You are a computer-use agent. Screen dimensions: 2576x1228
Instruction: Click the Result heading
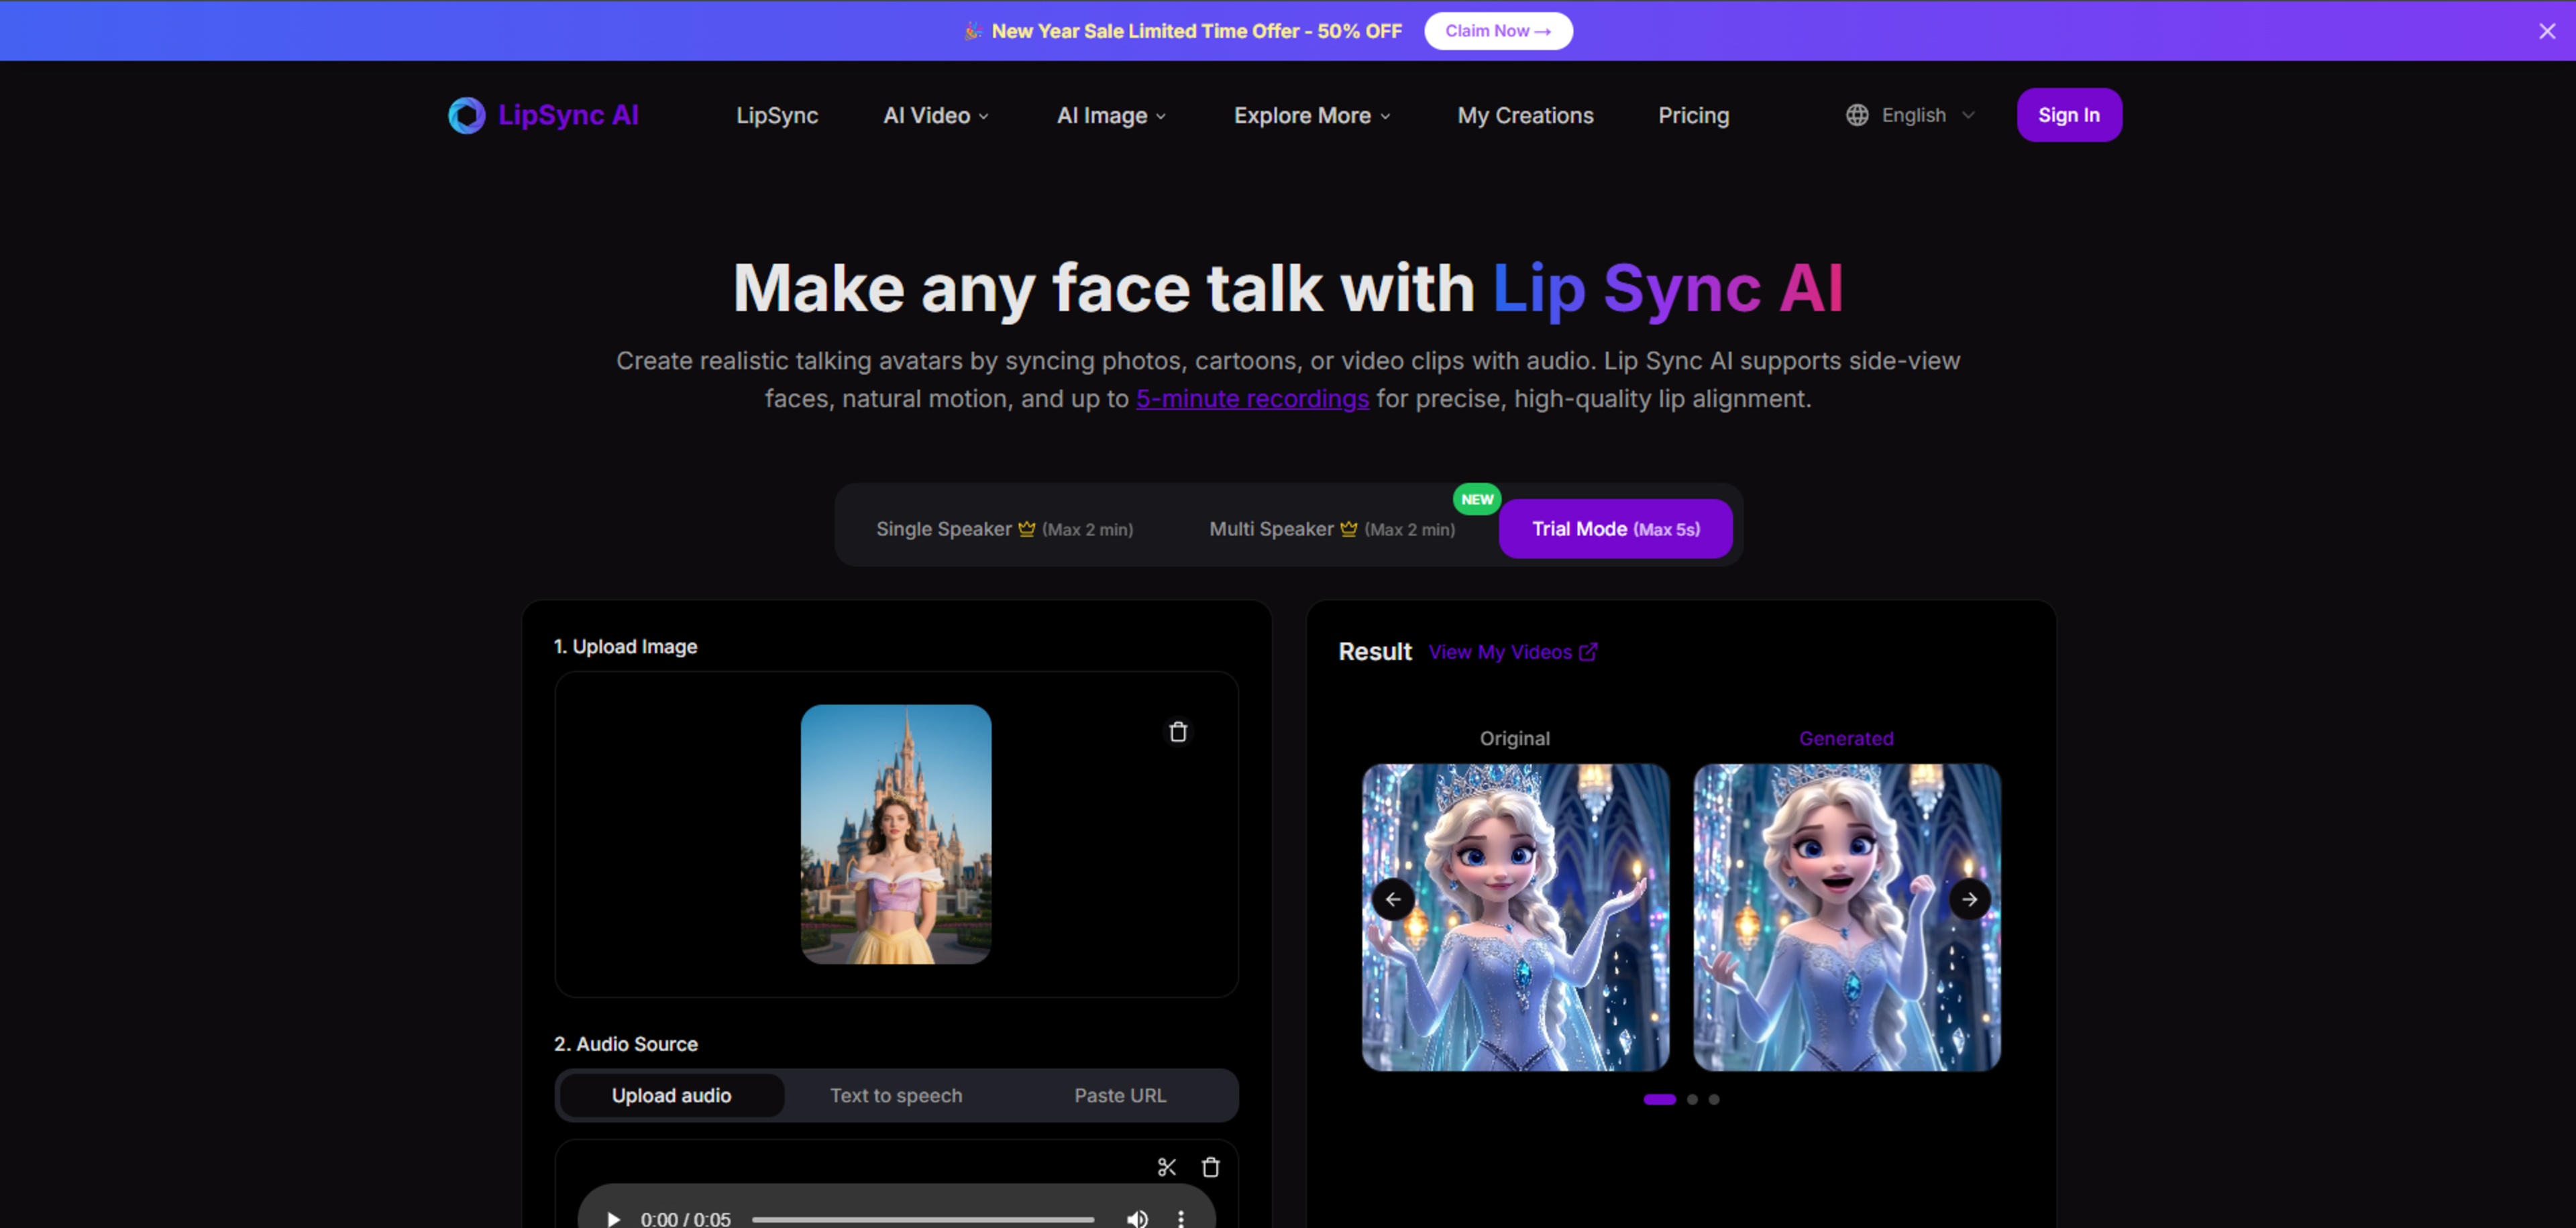point(1375,651)
